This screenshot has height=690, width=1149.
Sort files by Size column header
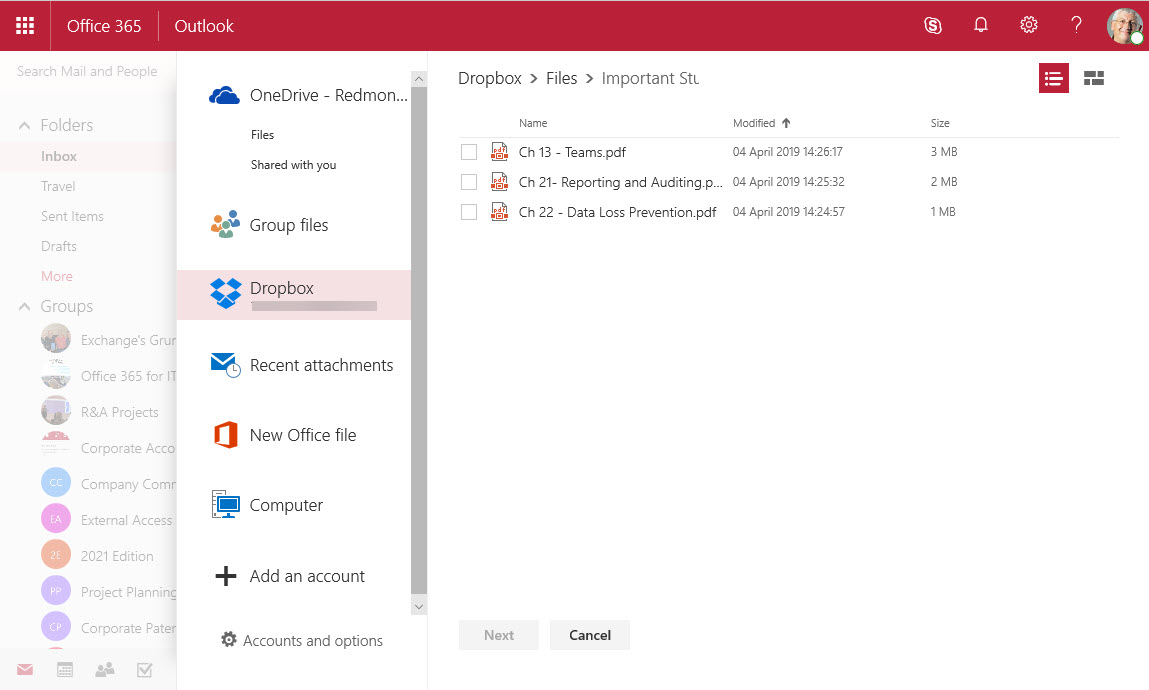940,123
